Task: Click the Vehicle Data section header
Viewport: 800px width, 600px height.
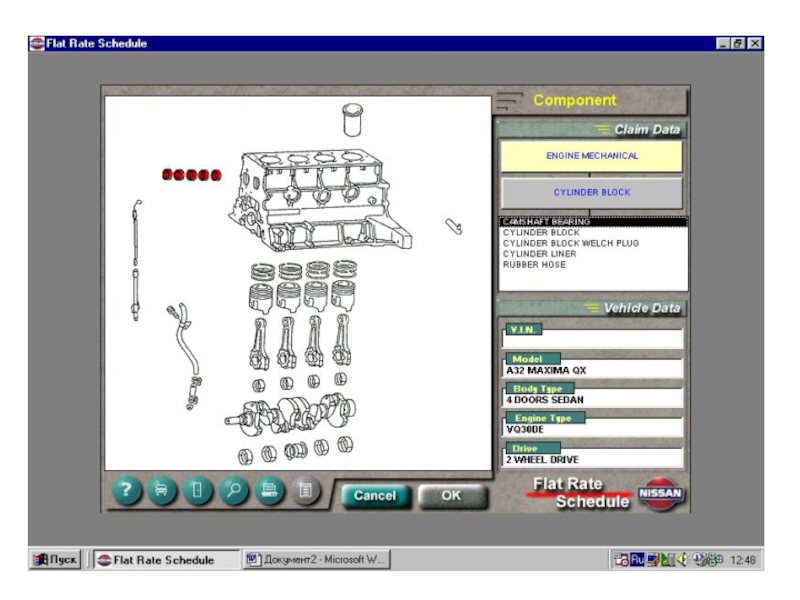Action: pyautogui.click(x=592, y=308)
